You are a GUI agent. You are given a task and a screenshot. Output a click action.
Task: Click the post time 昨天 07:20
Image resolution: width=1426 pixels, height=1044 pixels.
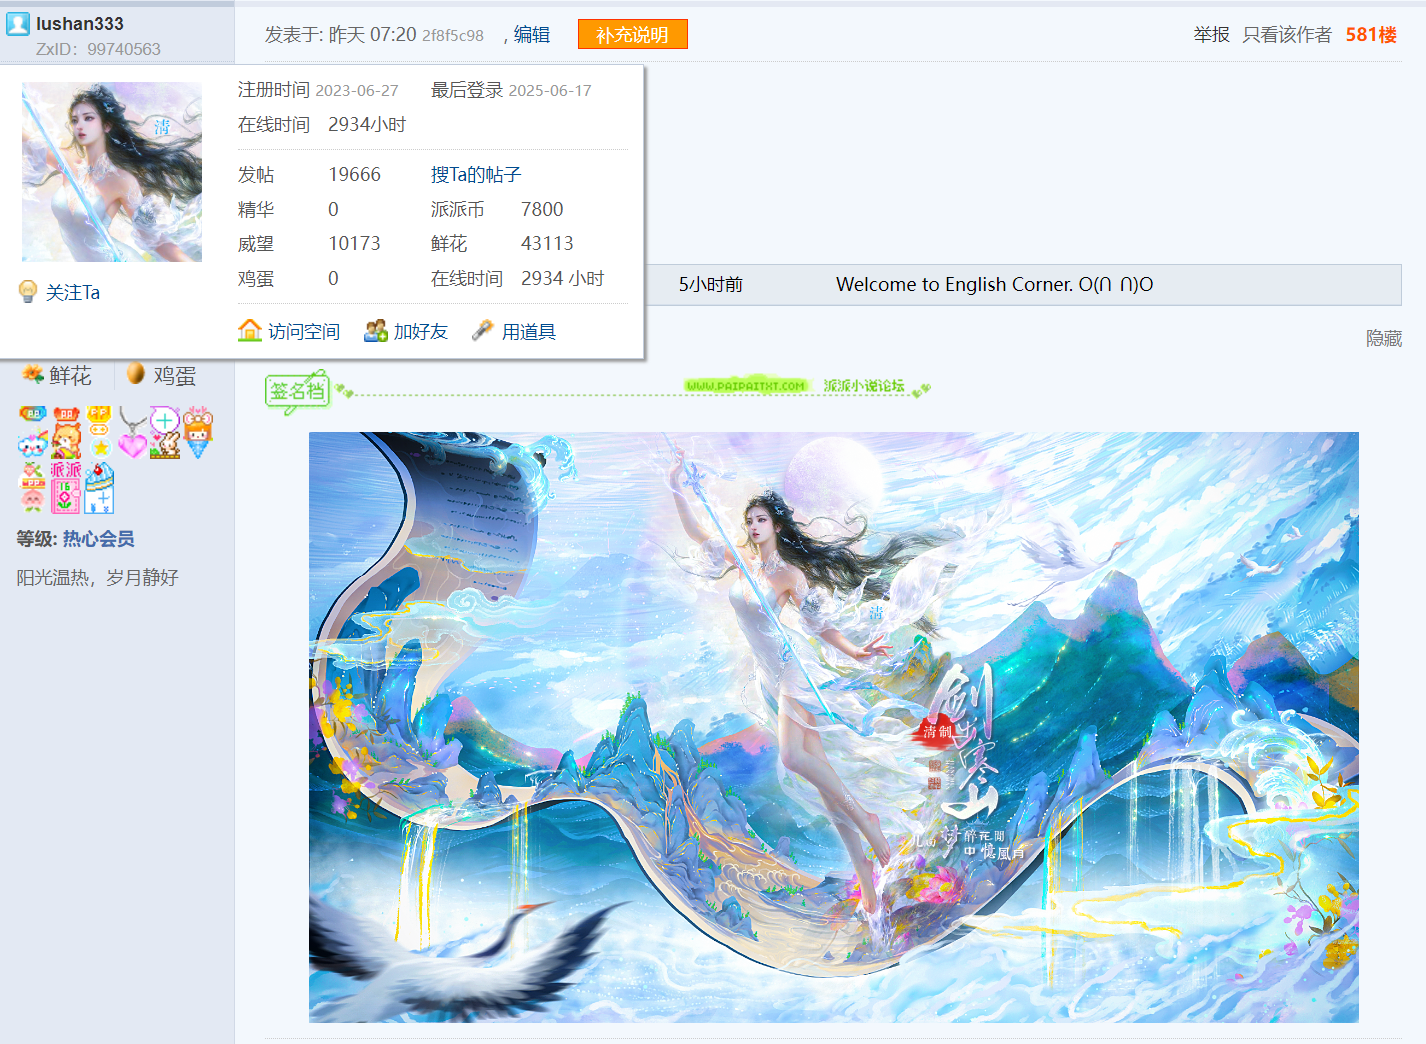(x=372, y=35)
